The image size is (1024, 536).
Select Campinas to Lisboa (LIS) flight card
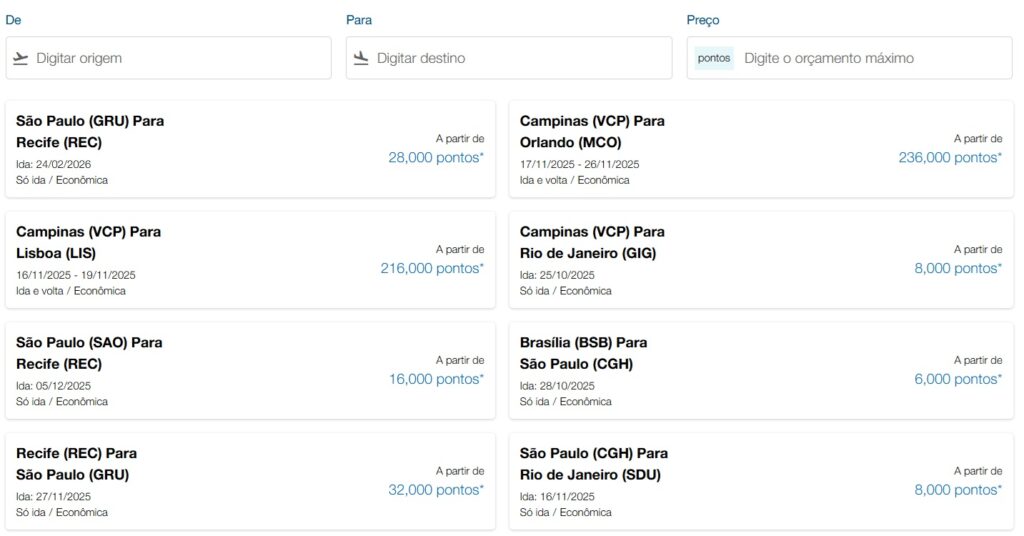click(250, 260)
